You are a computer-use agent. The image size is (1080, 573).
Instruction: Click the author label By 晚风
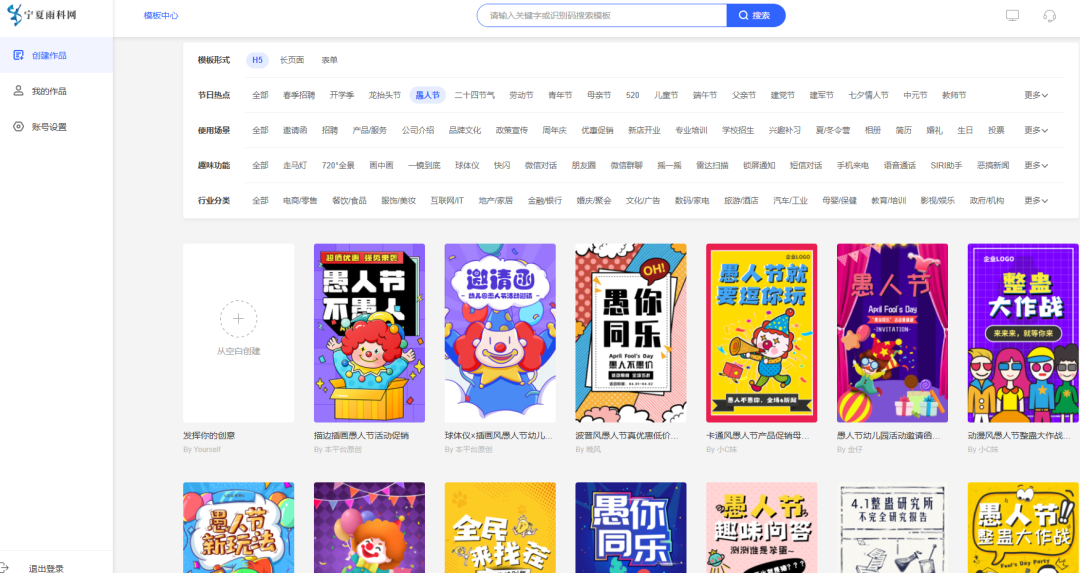coord(589,449)
